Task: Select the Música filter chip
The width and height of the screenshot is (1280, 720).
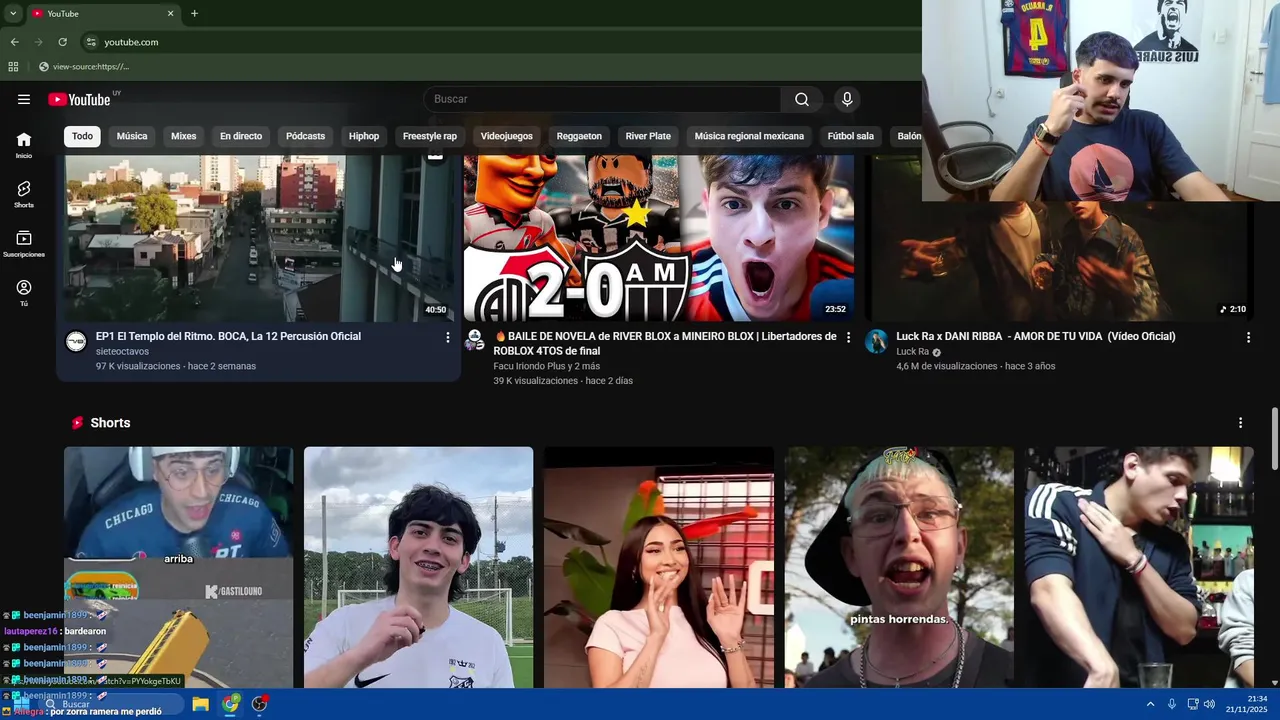Action: point(132,136)
